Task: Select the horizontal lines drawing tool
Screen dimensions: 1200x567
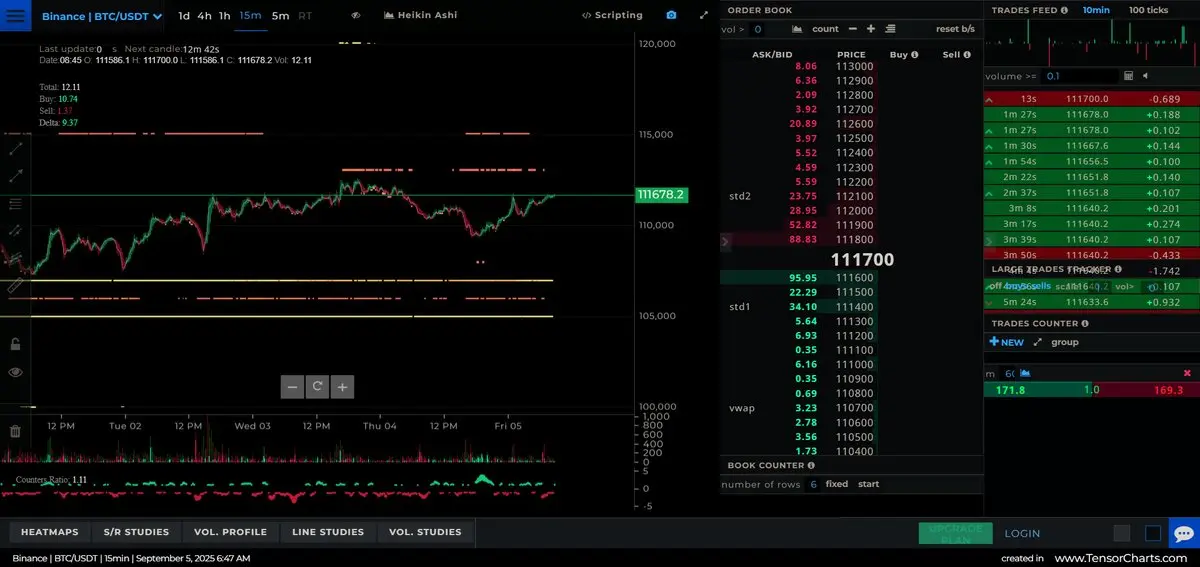Action: tap(15, 204)
